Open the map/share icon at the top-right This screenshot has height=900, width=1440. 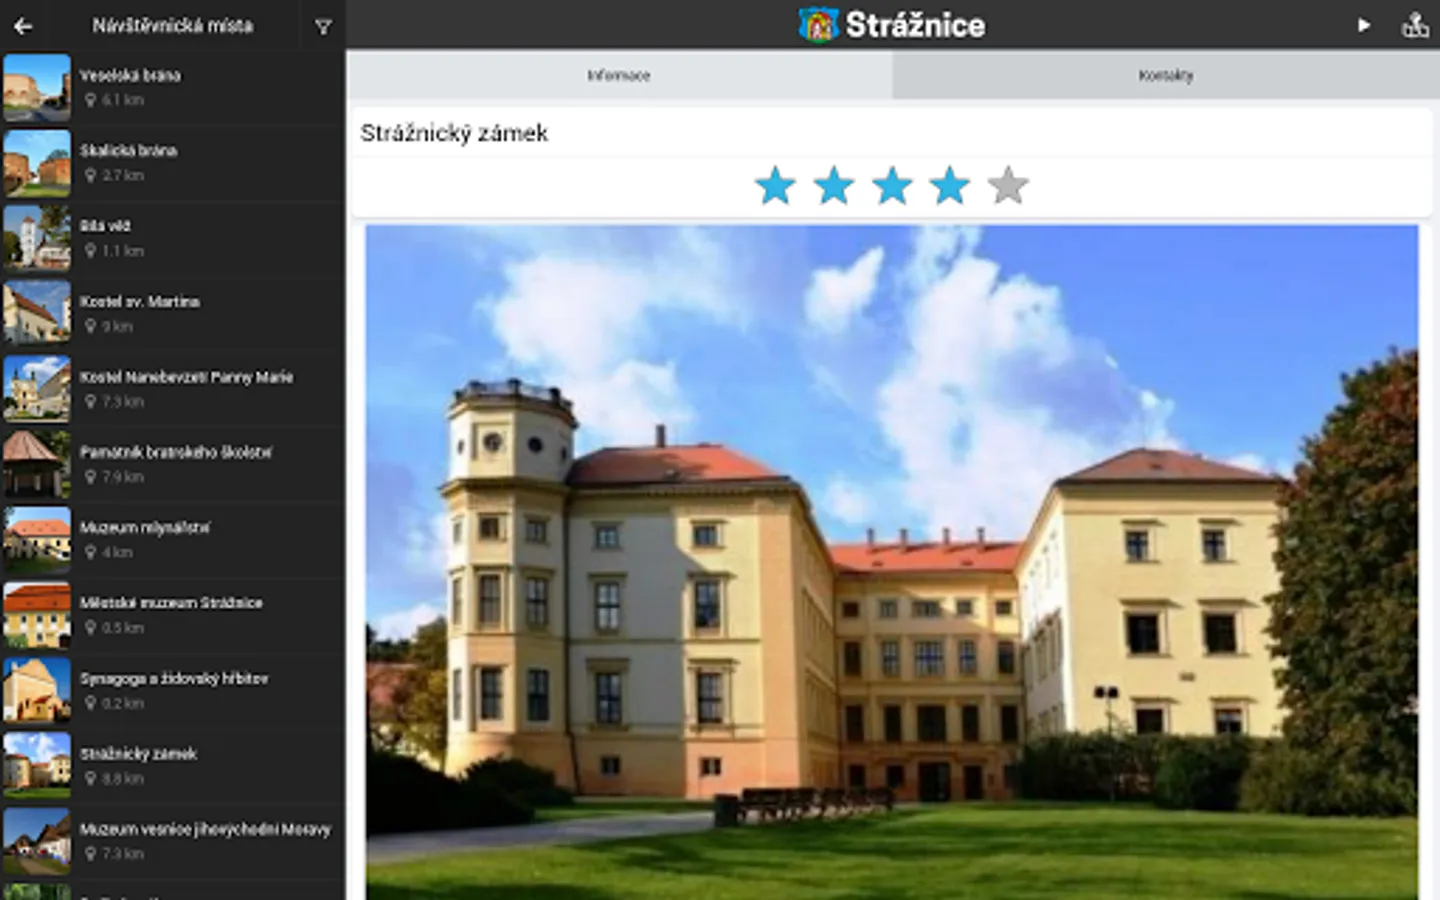click(x=1415, y=25)
